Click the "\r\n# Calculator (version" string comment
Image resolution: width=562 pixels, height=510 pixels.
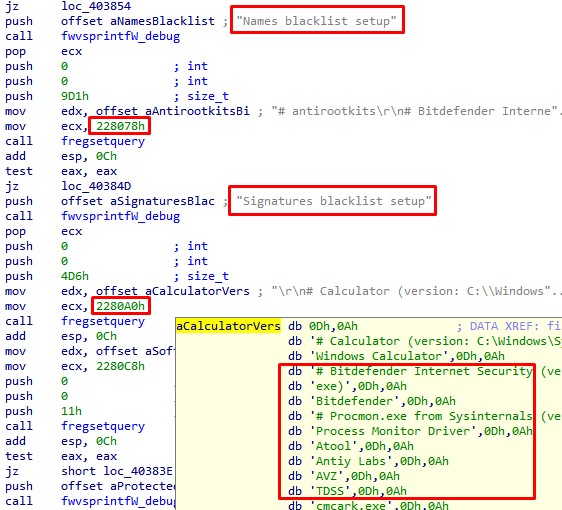click(416, 291)
